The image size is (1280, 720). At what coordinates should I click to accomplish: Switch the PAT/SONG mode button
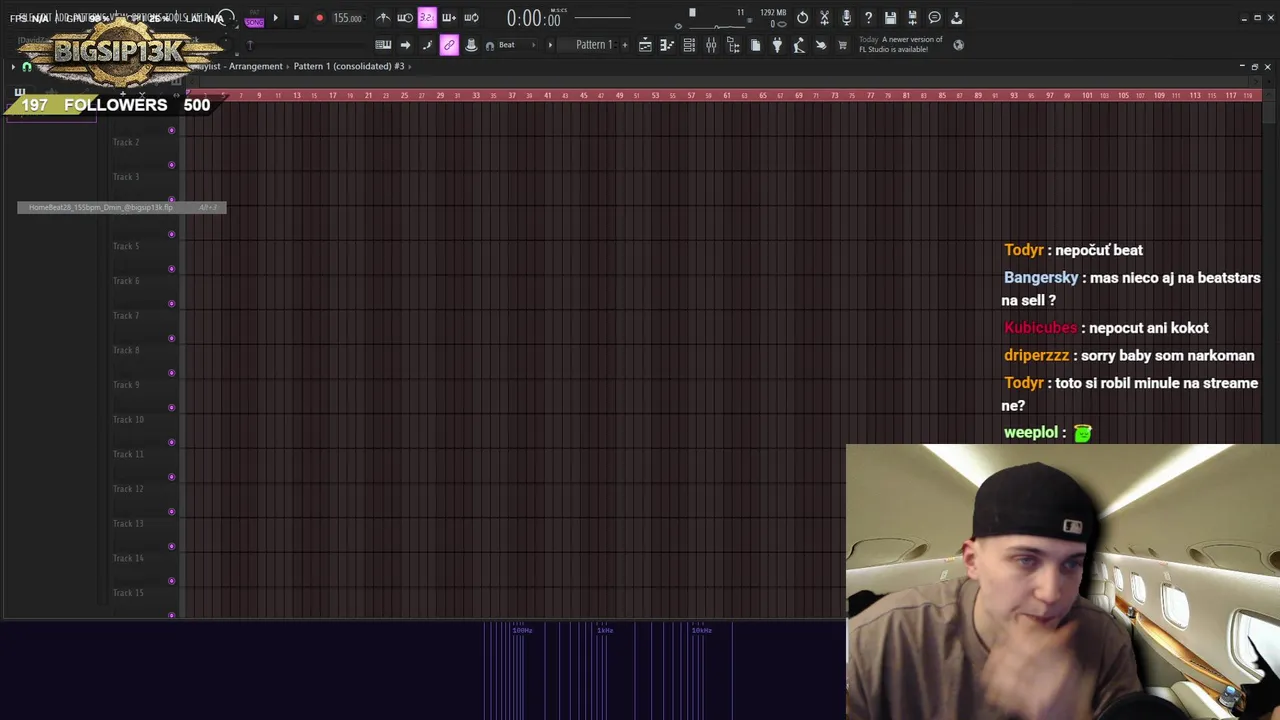pos(254,19)
